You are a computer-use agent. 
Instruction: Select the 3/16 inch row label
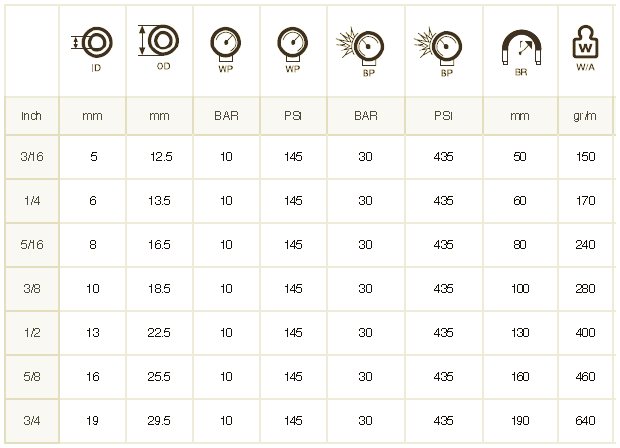click(x=32, y=157)
